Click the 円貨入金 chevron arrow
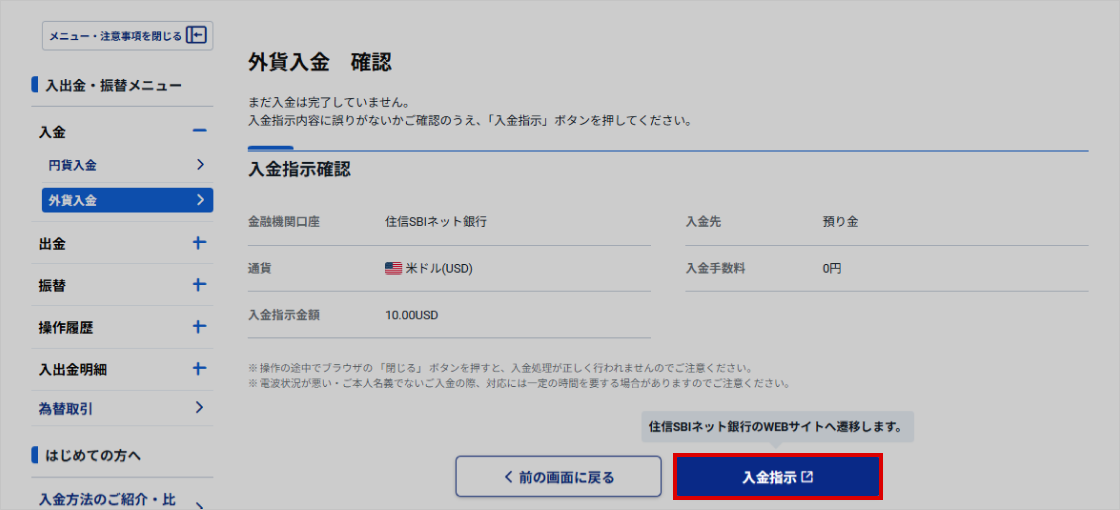 click(x=200, y=165)
